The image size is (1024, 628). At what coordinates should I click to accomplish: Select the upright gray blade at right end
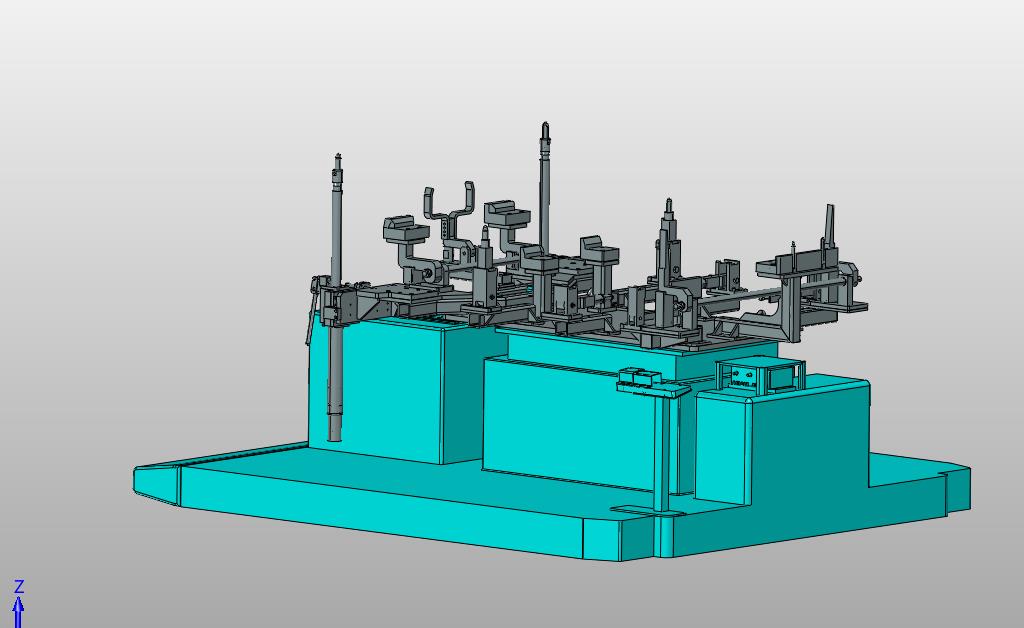pyautogui.click(x=830, y=227)
